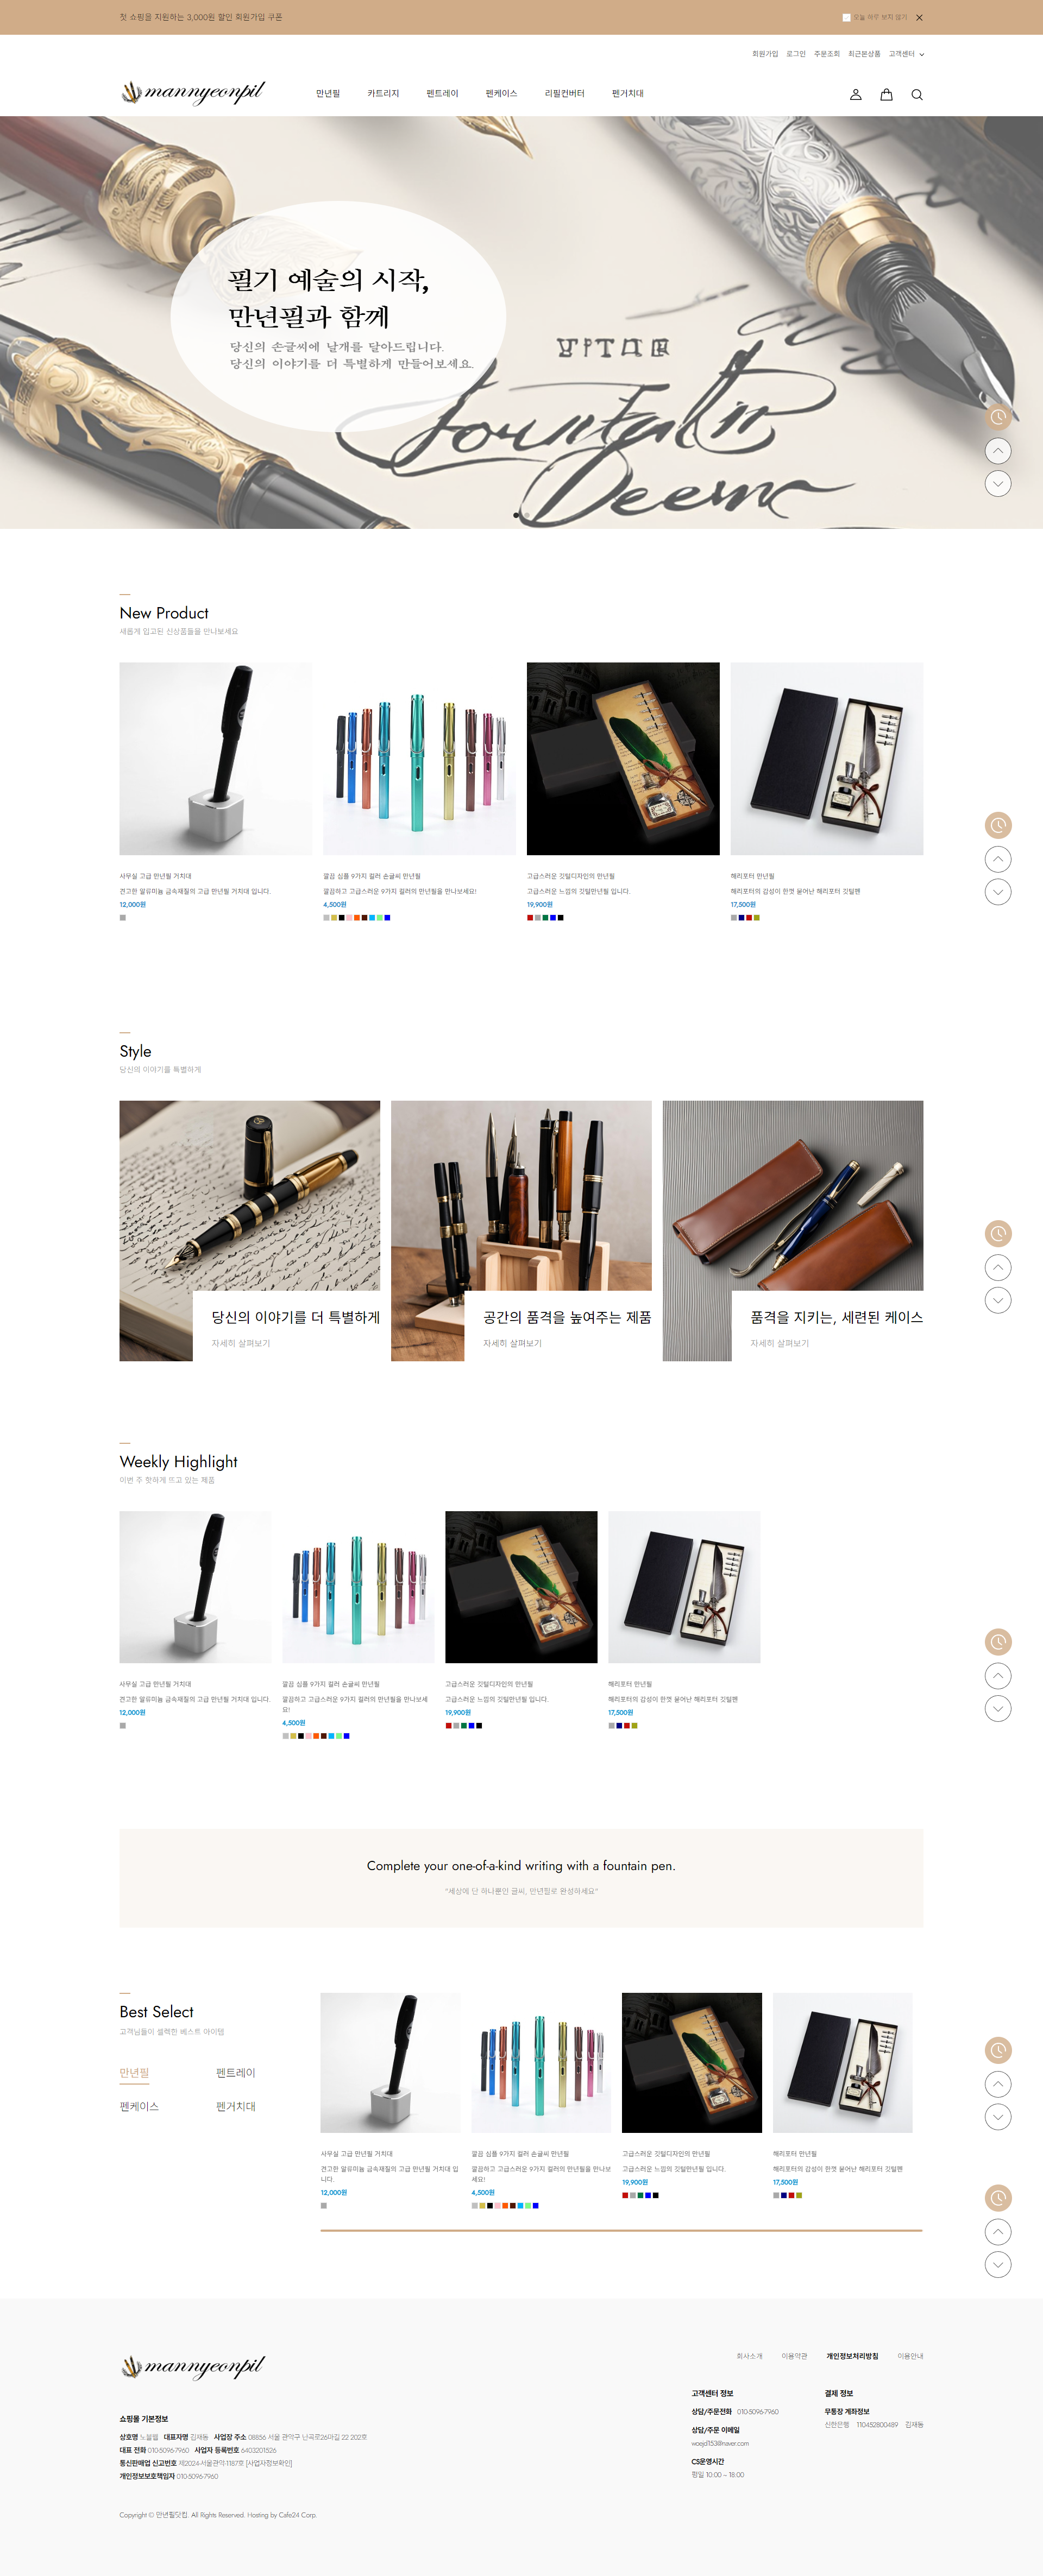Select the red color swatch under 19,900원 in New Product
The width and height of the screenshot is (1043, 2576).
530,917
